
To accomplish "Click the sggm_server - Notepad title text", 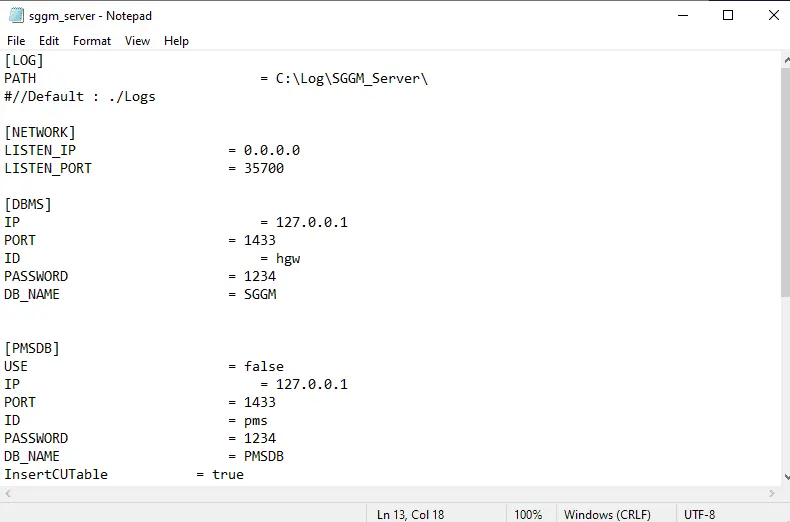I will click(90, 16).
